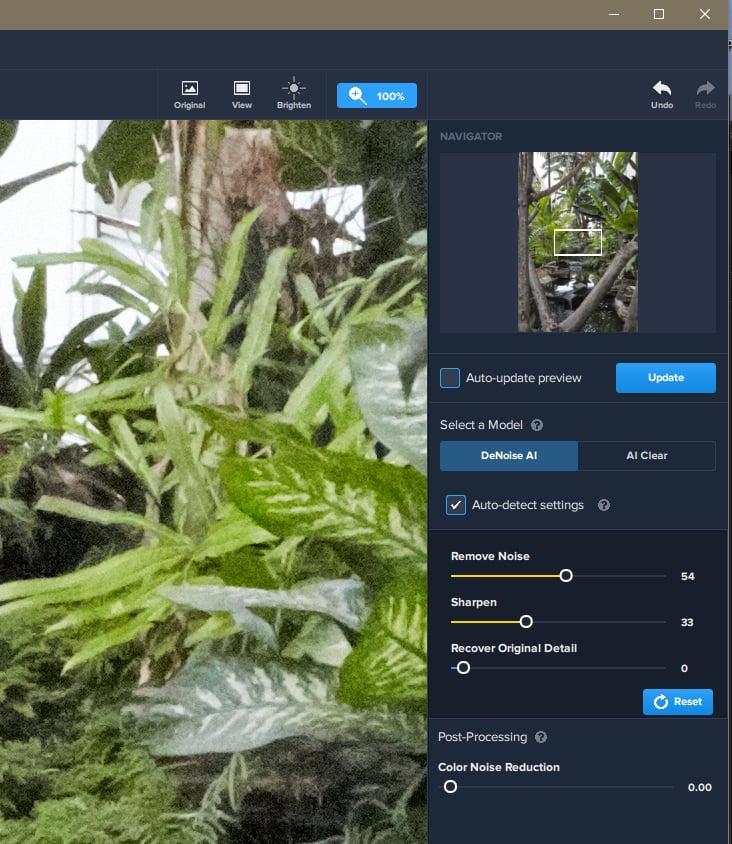The height and width of the screenshot is (844, 732).
Task: Reset the noise settings
Action: coord(678,702)
